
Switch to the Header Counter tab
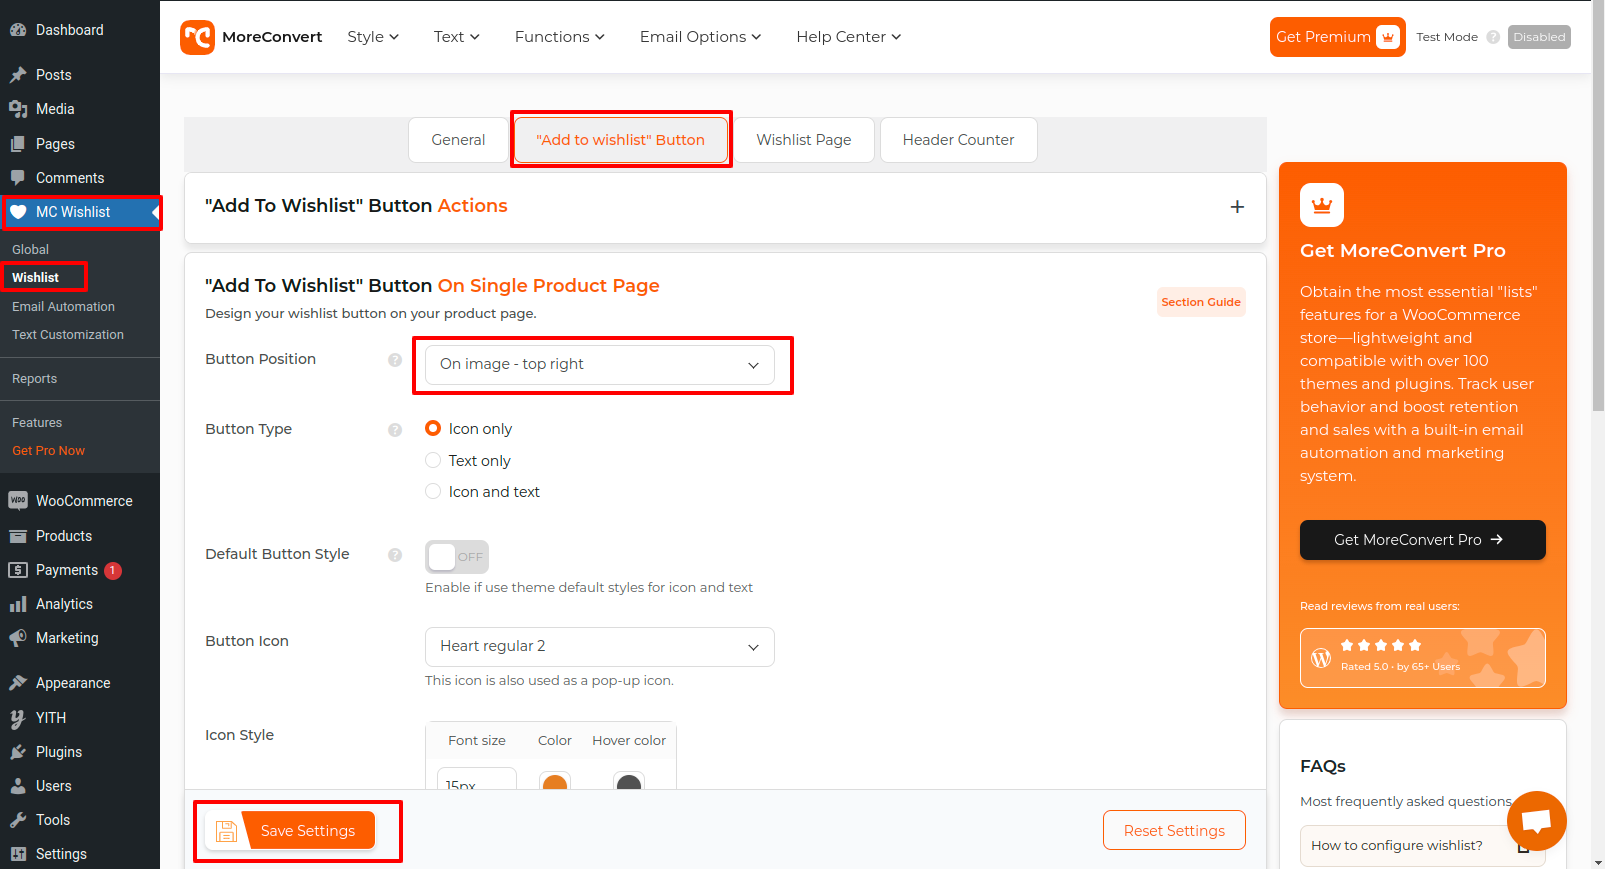click(x=958, y=140)
